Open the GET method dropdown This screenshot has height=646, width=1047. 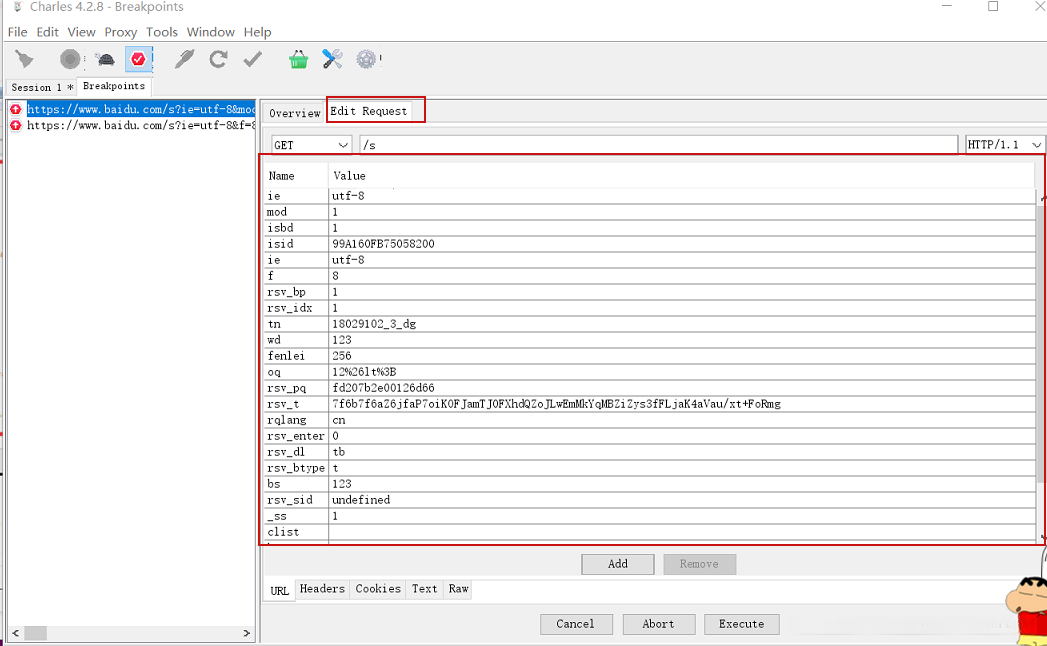(312, 145)
